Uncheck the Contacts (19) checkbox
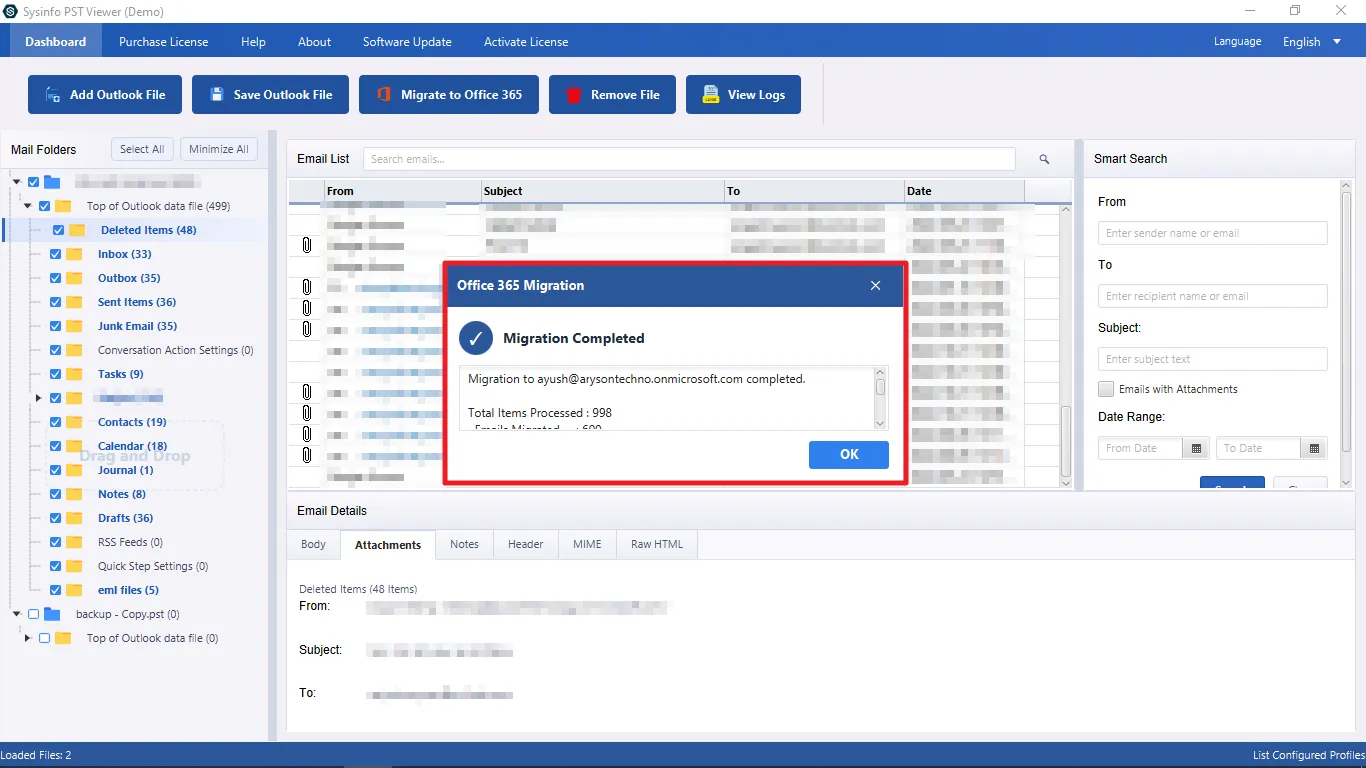This screenshot has width=1366, height=768. coord(56,422)
